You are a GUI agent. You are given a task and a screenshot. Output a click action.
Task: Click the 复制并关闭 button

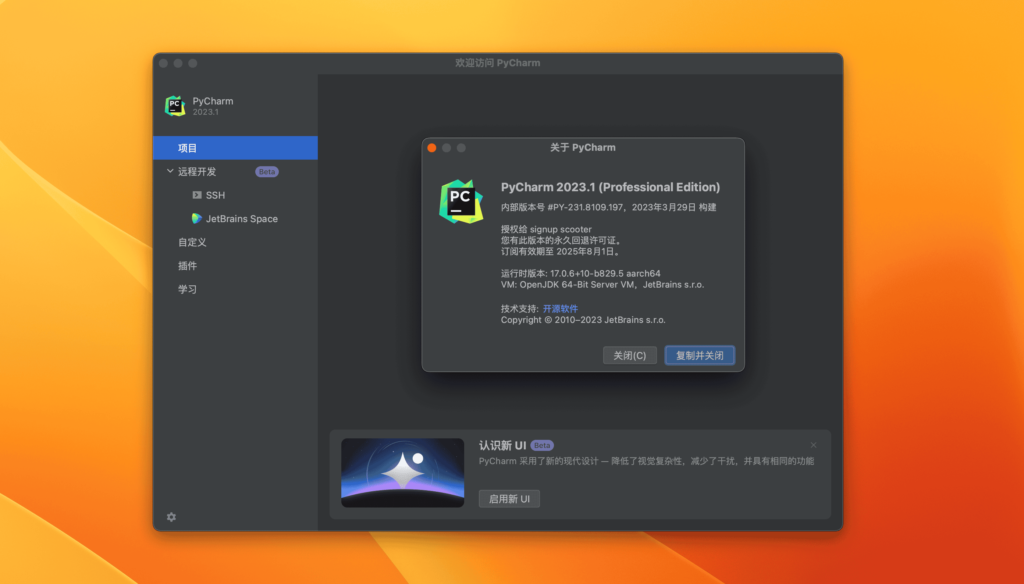[699, 355]
